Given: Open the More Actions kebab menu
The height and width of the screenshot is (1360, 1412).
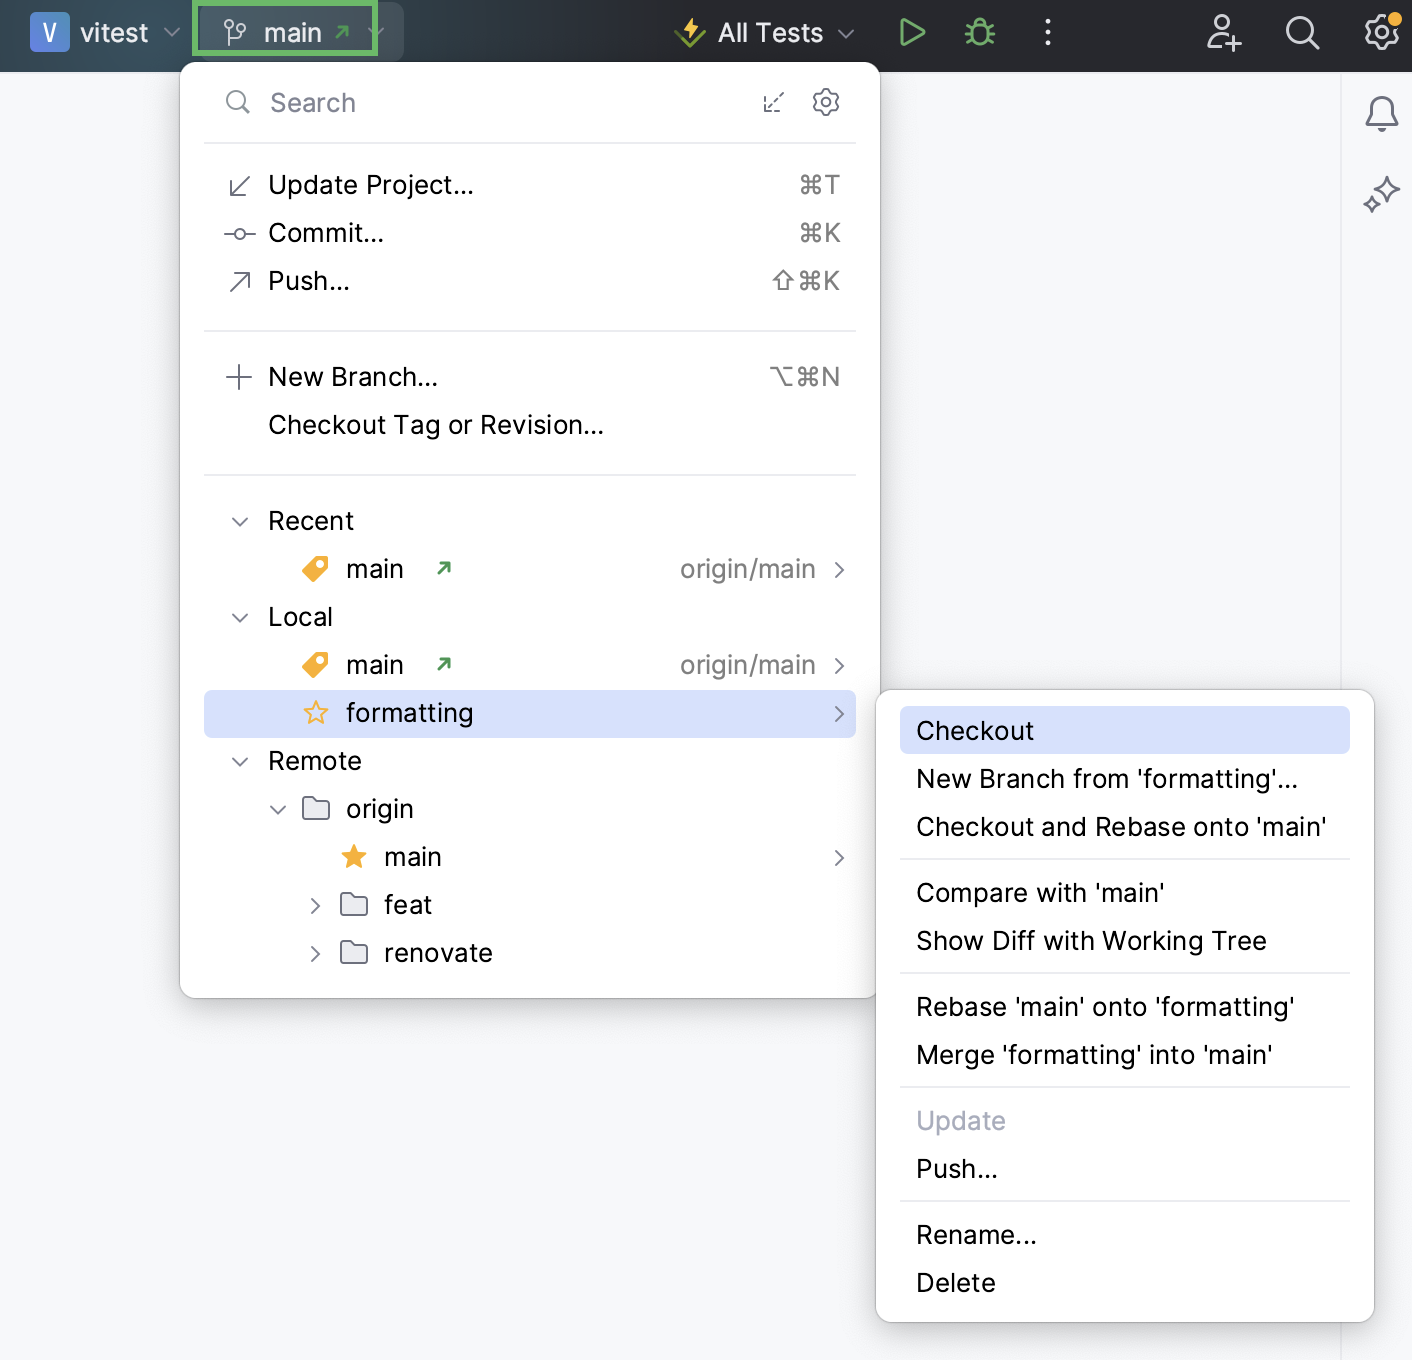Looking at the screenshot, I should point(1047,32).
